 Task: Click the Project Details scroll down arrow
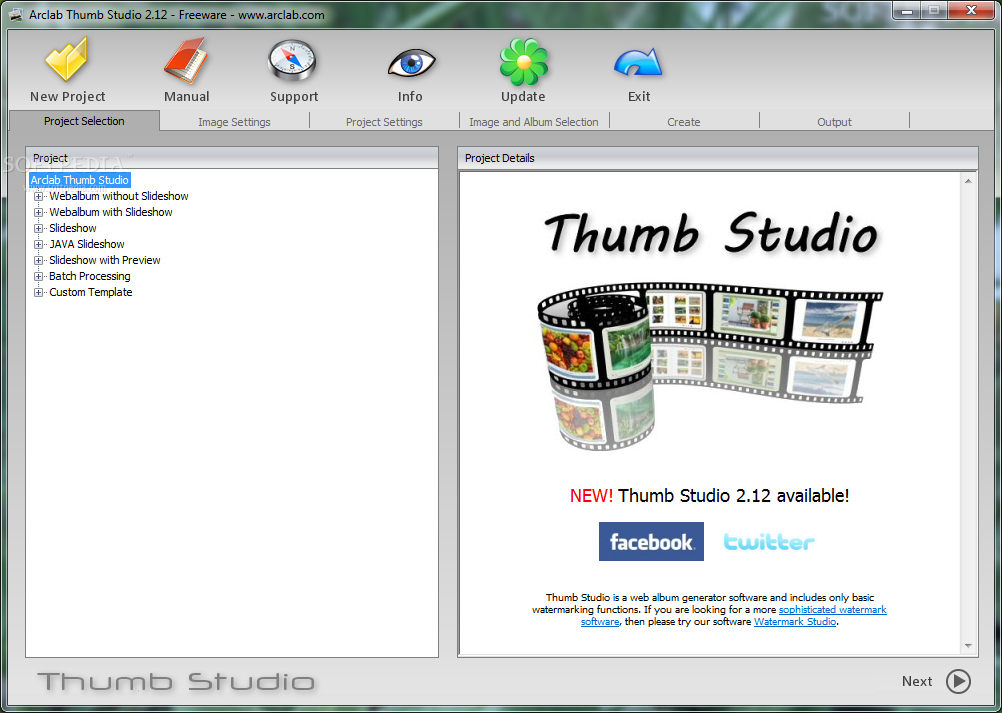click(968, 646)
